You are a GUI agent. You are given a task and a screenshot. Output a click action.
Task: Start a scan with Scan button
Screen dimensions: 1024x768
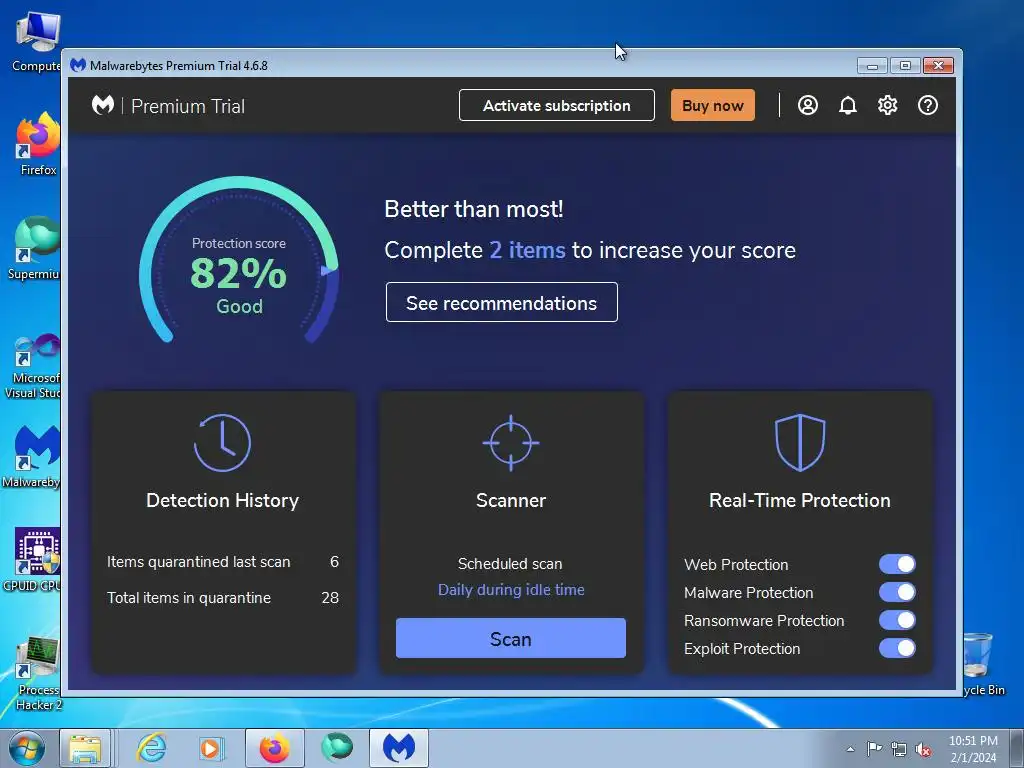click(511, 638)
